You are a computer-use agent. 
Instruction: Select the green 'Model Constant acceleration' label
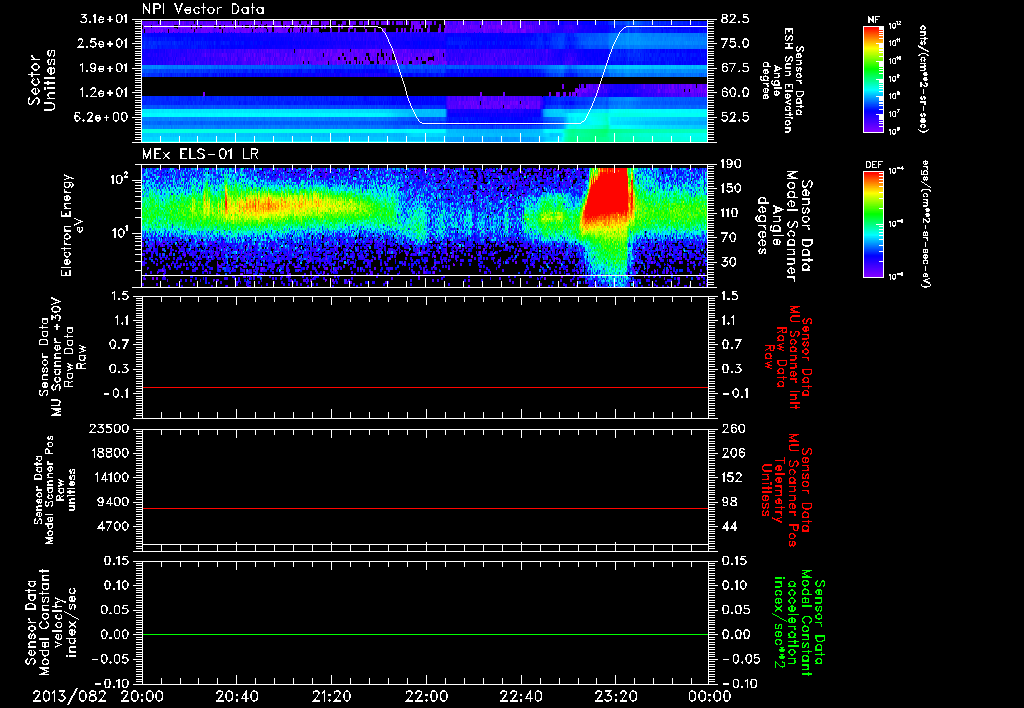pos(799,622)
